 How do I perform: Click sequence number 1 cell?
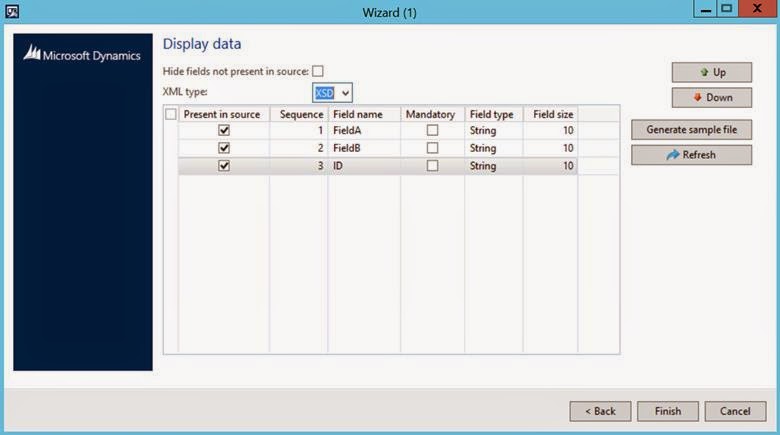coord(298,130)
